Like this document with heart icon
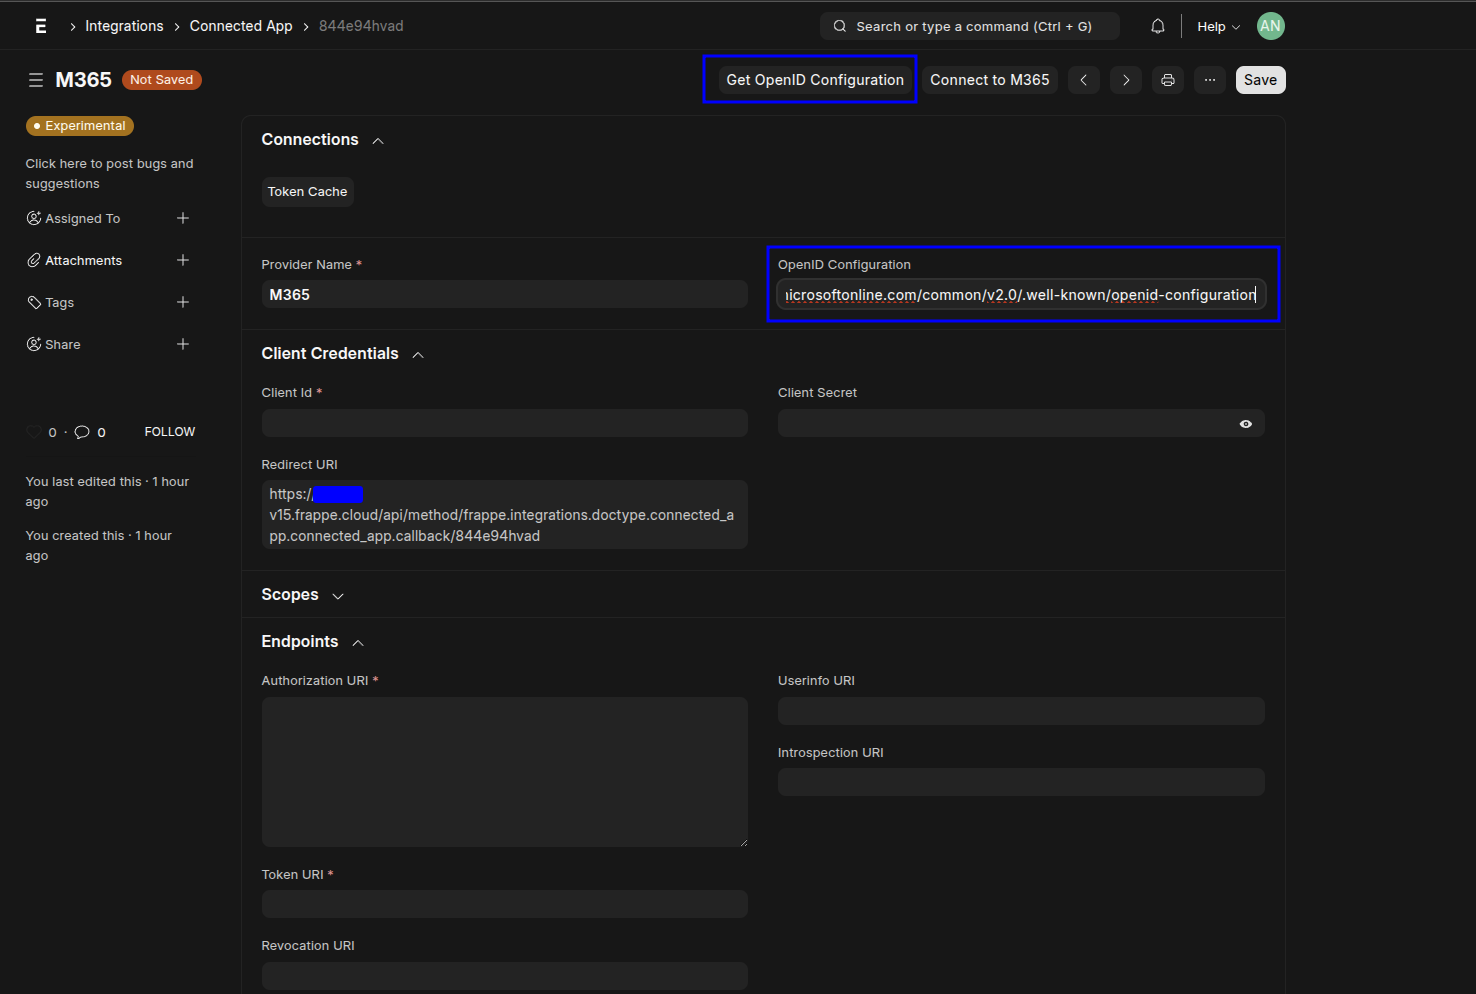Screen dimensions: 1476x994 (x=34, y=432)
